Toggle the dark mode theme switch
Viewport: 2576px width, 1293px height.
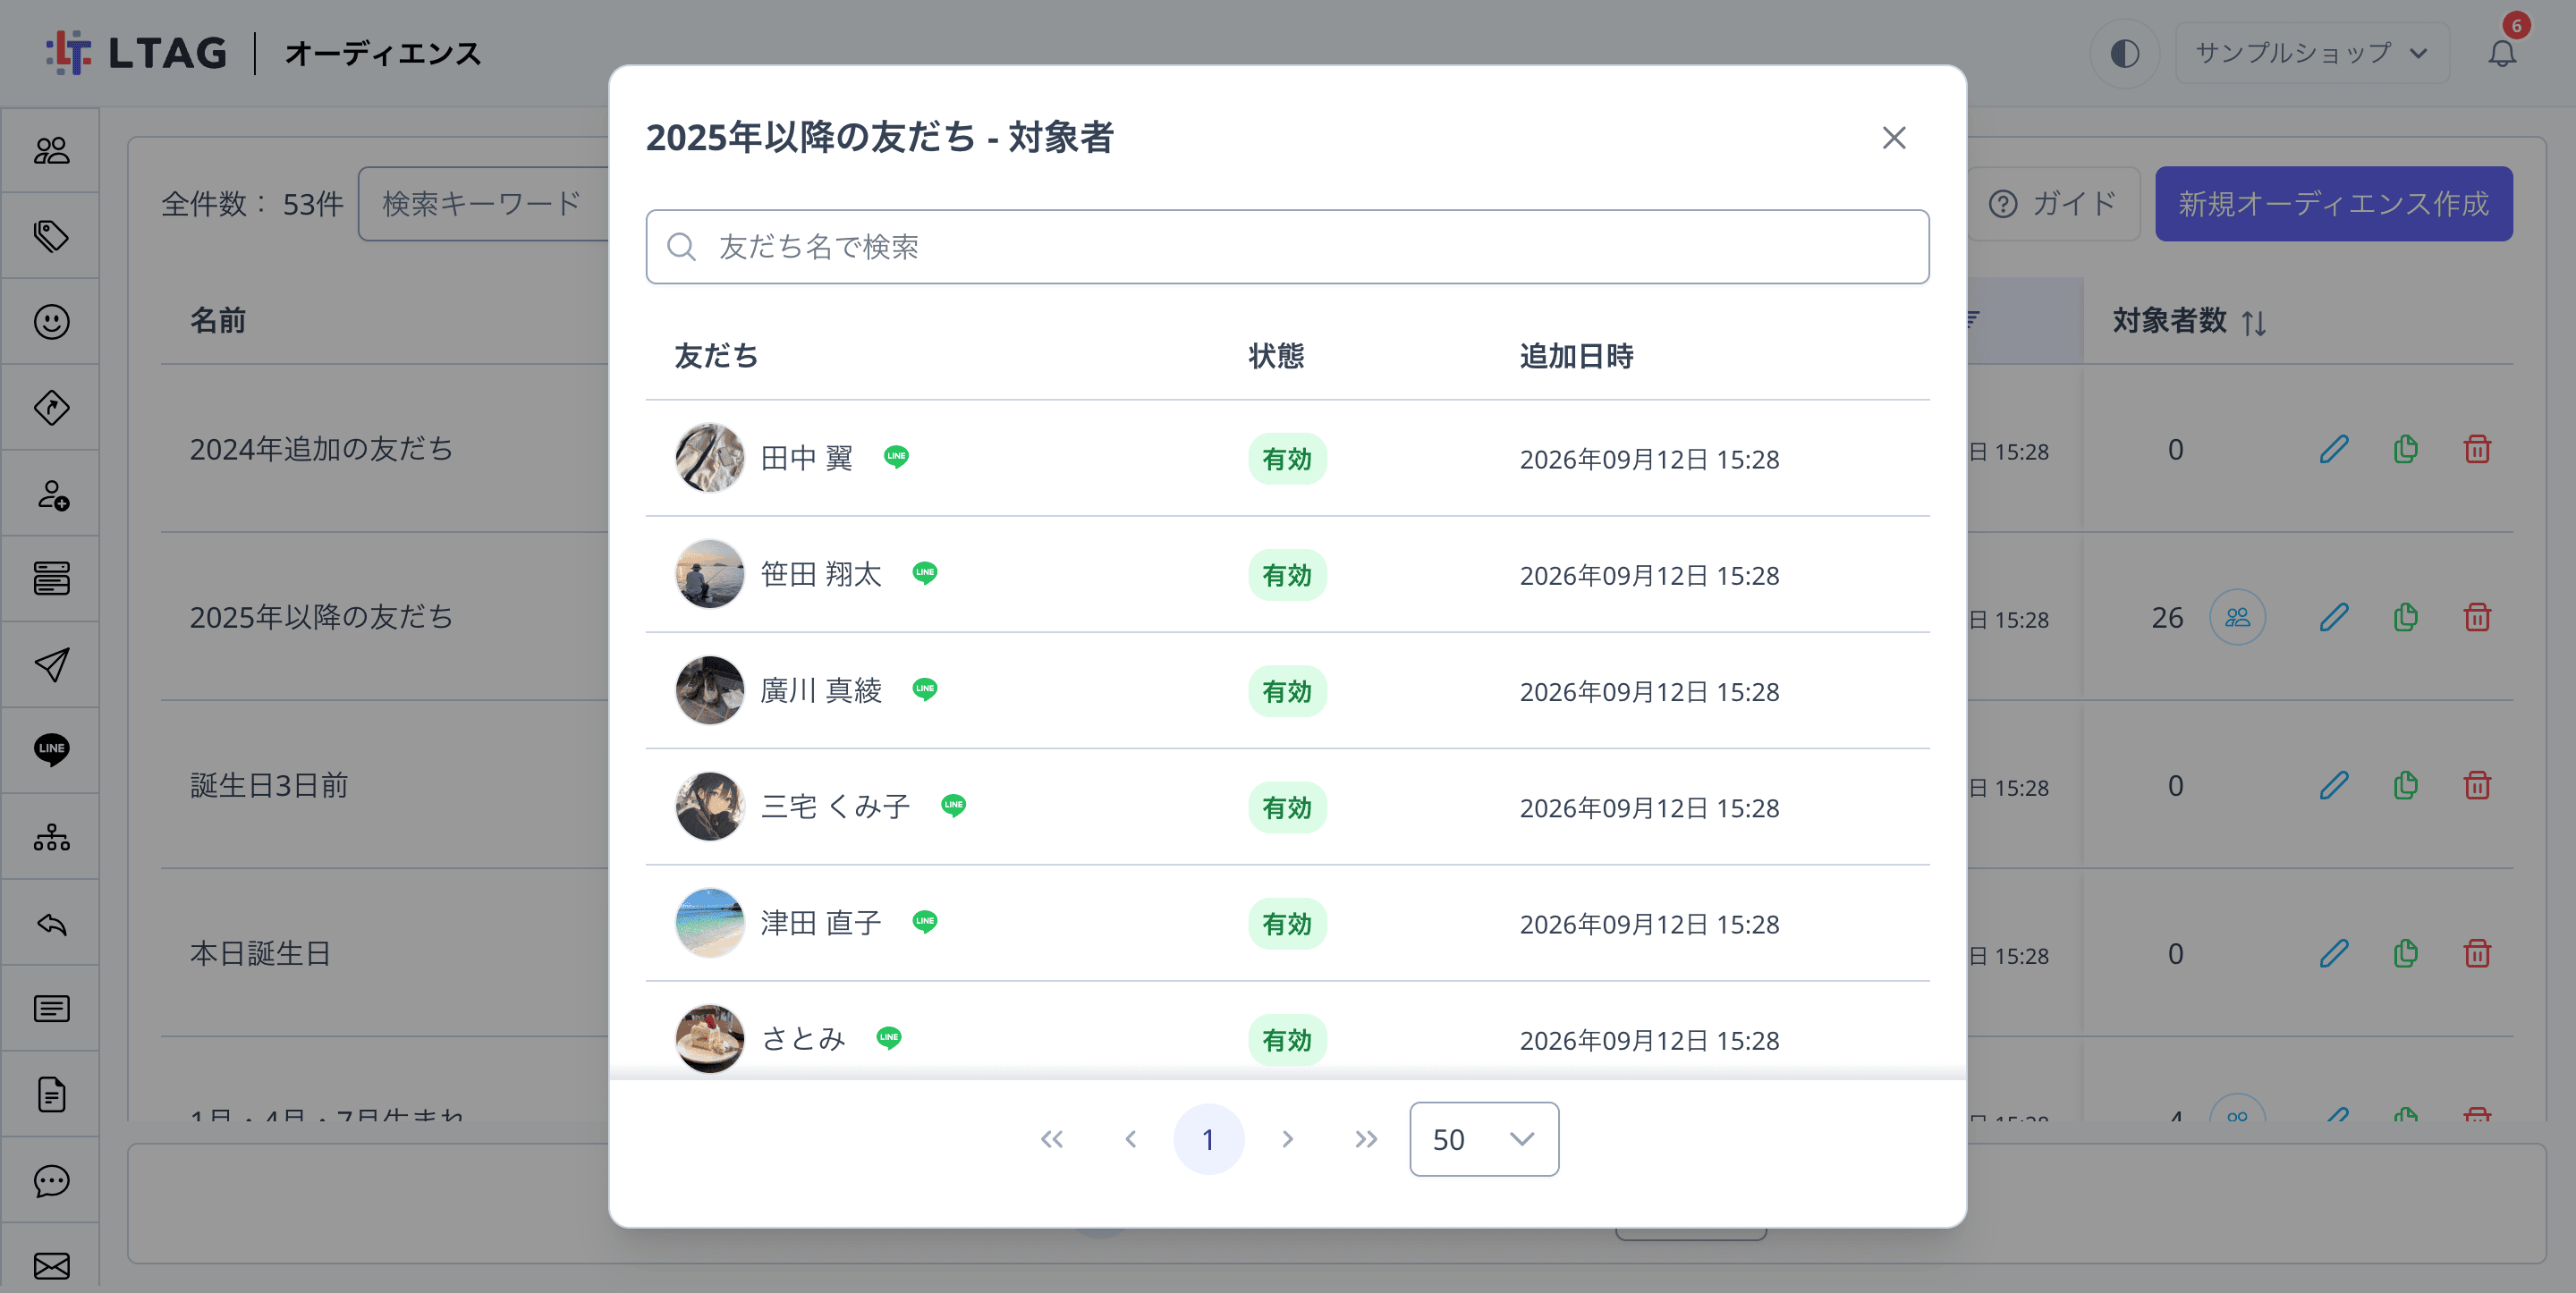click(2125, 53)
